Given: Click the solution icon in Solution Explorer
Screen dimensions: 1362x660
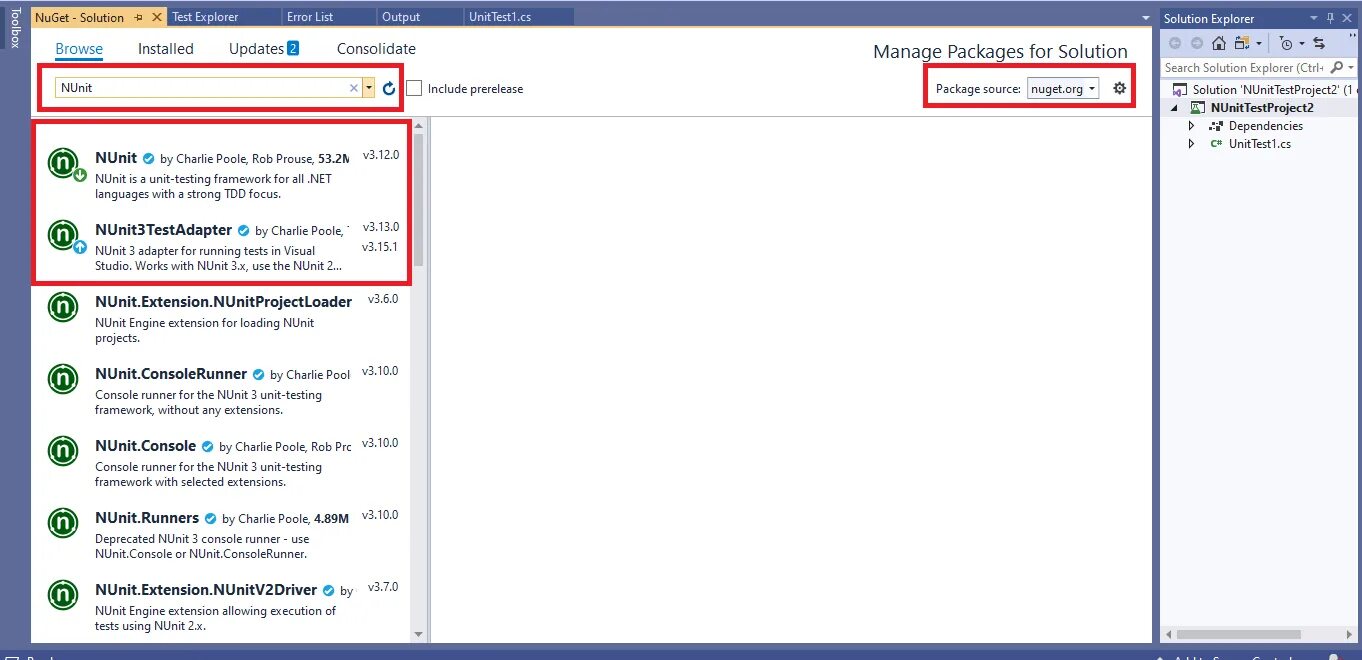Looking at the screenshot, I should click(1181, 90).
